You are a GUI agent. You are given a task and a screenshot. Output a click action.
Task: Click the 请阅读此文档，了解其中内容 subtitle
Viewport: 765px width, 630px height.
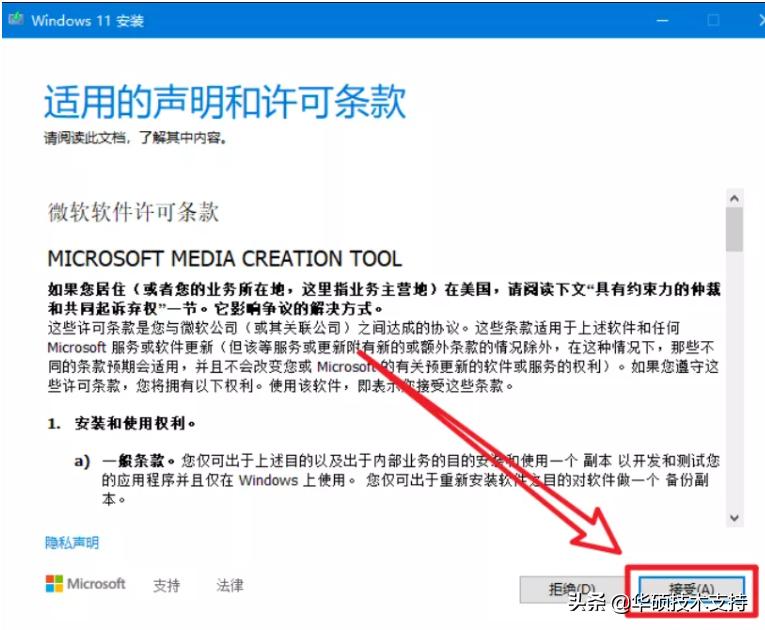pyautogui.click(x=136, y=138)
